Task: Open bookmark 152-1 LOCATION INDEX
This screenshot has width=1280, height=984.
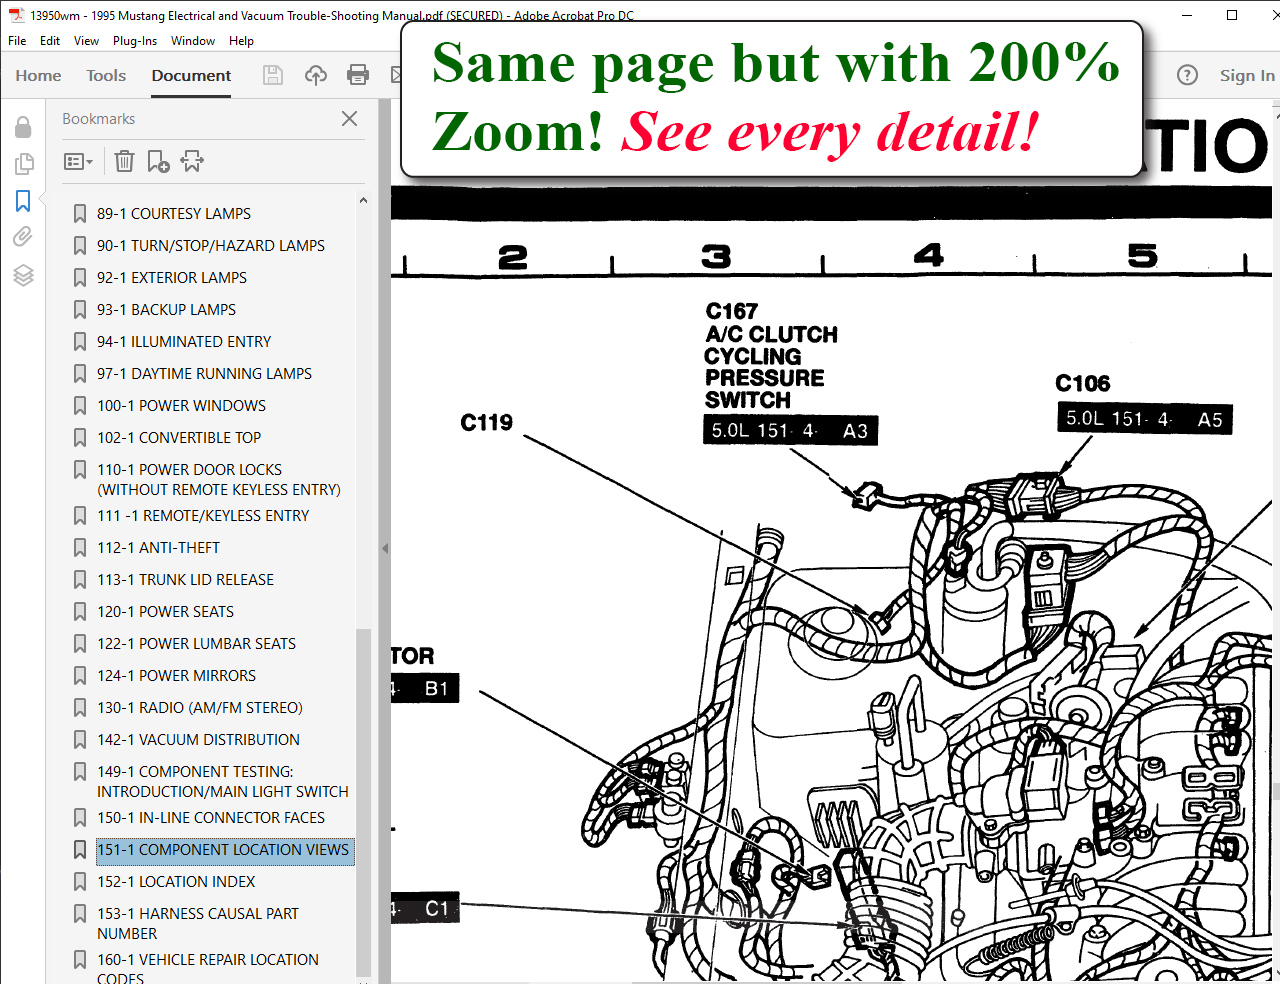Action: (176, 882)
